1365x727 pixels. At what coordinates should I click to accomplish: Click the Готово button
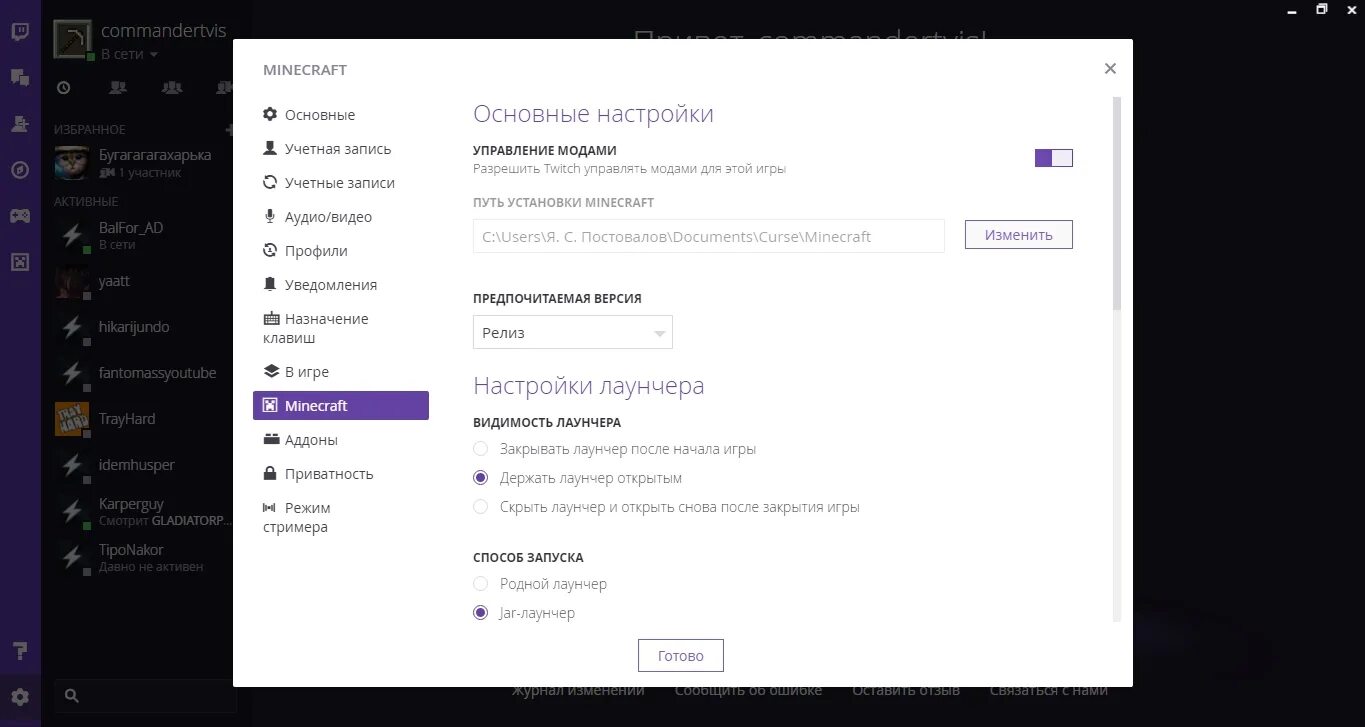[x=681, y=656]
